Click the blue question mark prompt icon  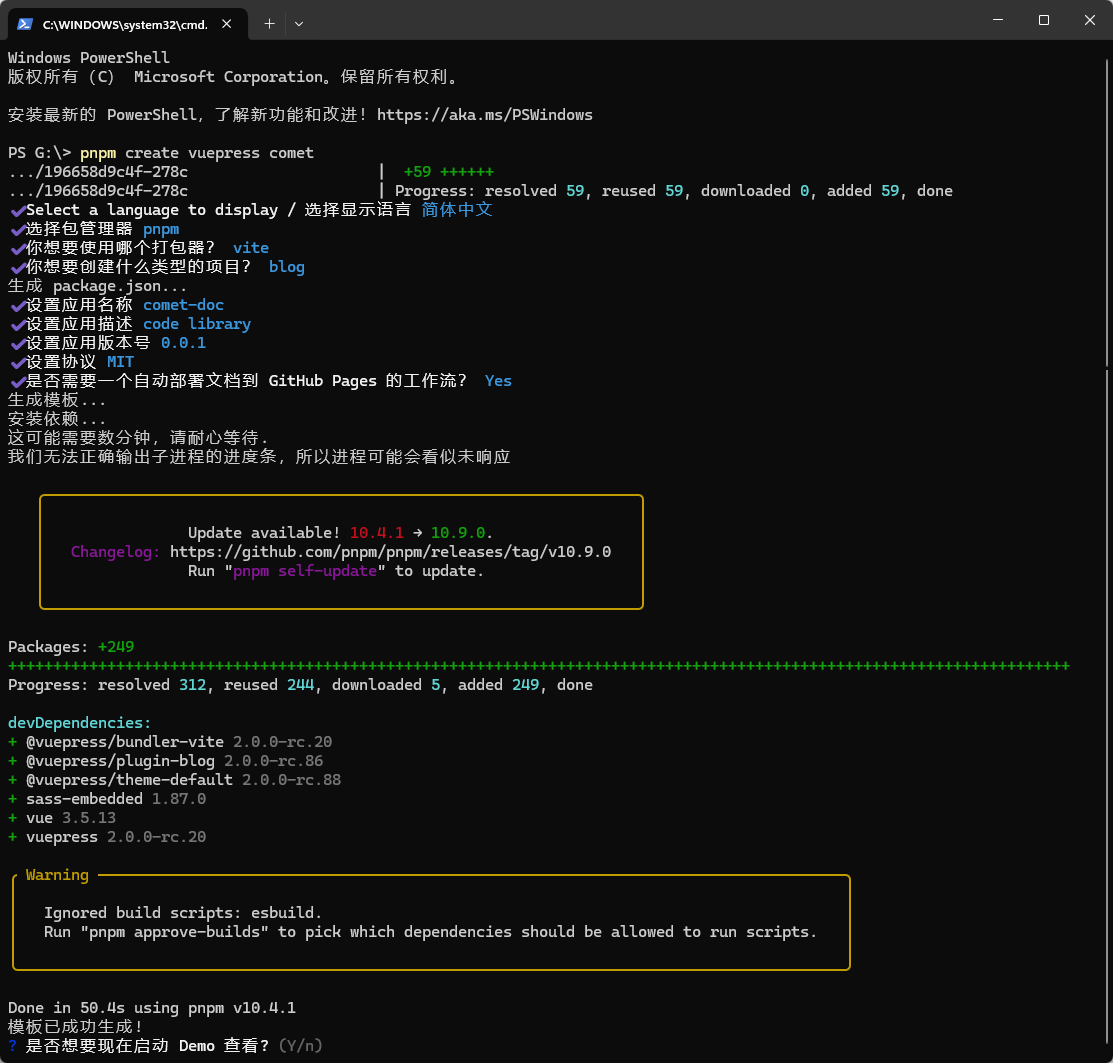[12, 1046]
